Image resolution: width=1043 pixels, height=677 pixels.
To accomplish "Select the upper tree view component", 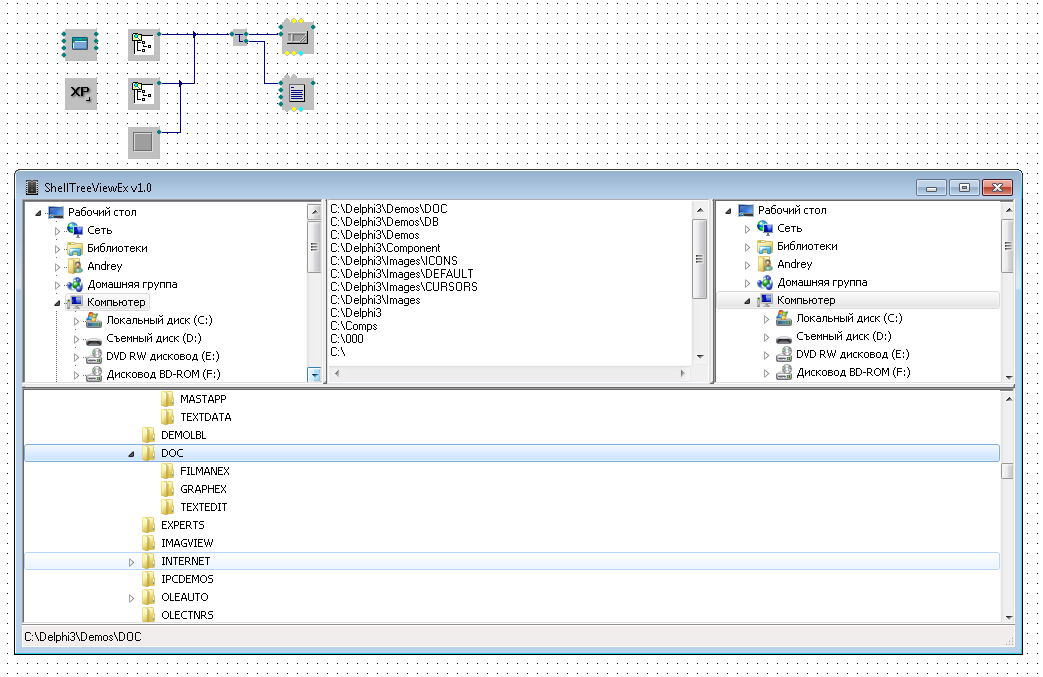I will coord(144,44).
